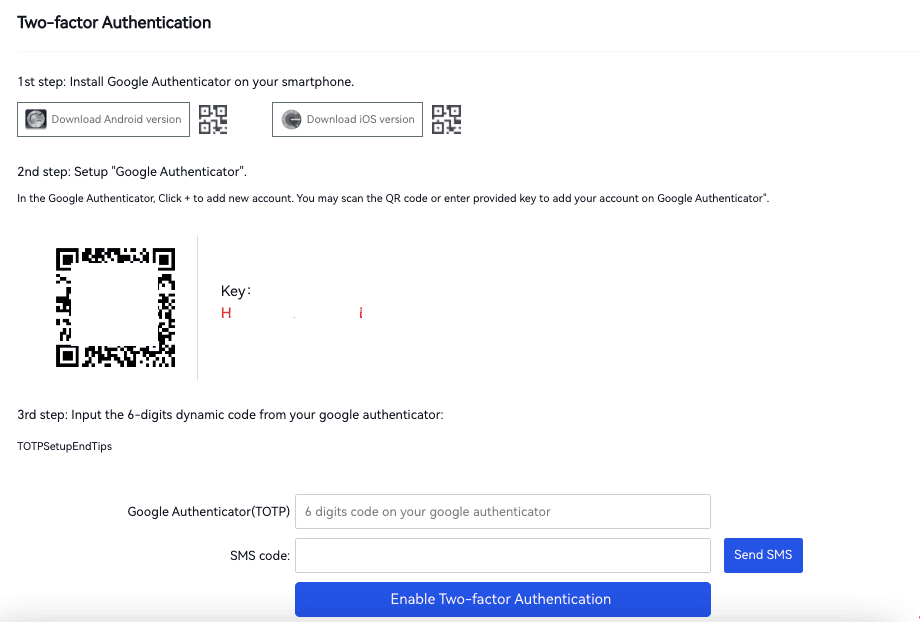The height and width of the screenshot is (622, 920).
Task: Click the red secret key text
Action: click(291, 313)
